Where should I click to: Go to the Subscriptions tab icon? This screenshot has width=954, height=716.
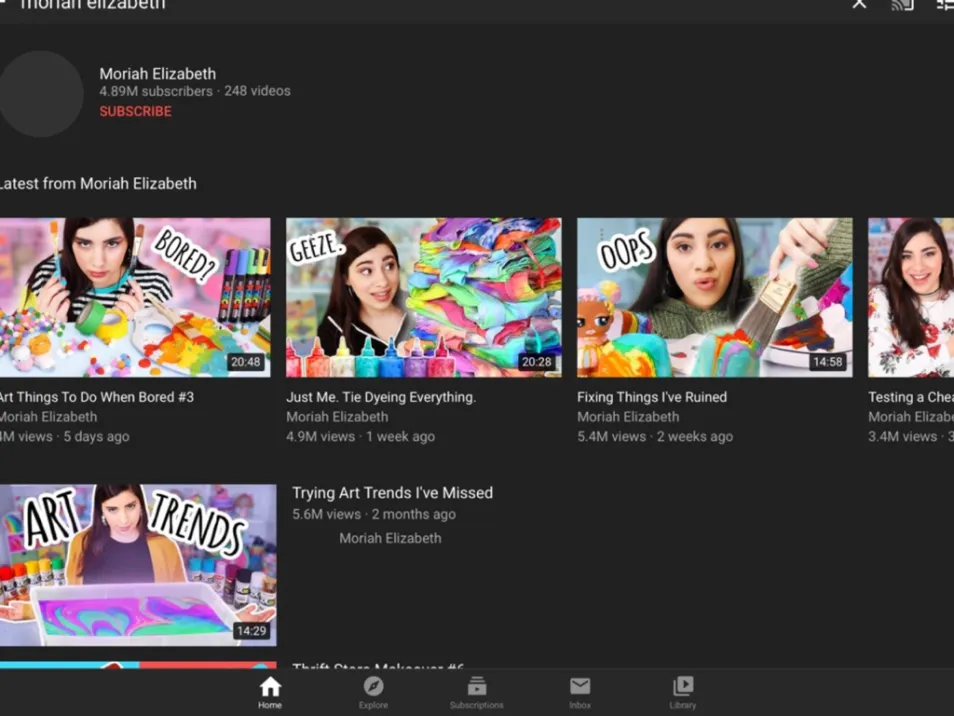click(x=476, y=687)
